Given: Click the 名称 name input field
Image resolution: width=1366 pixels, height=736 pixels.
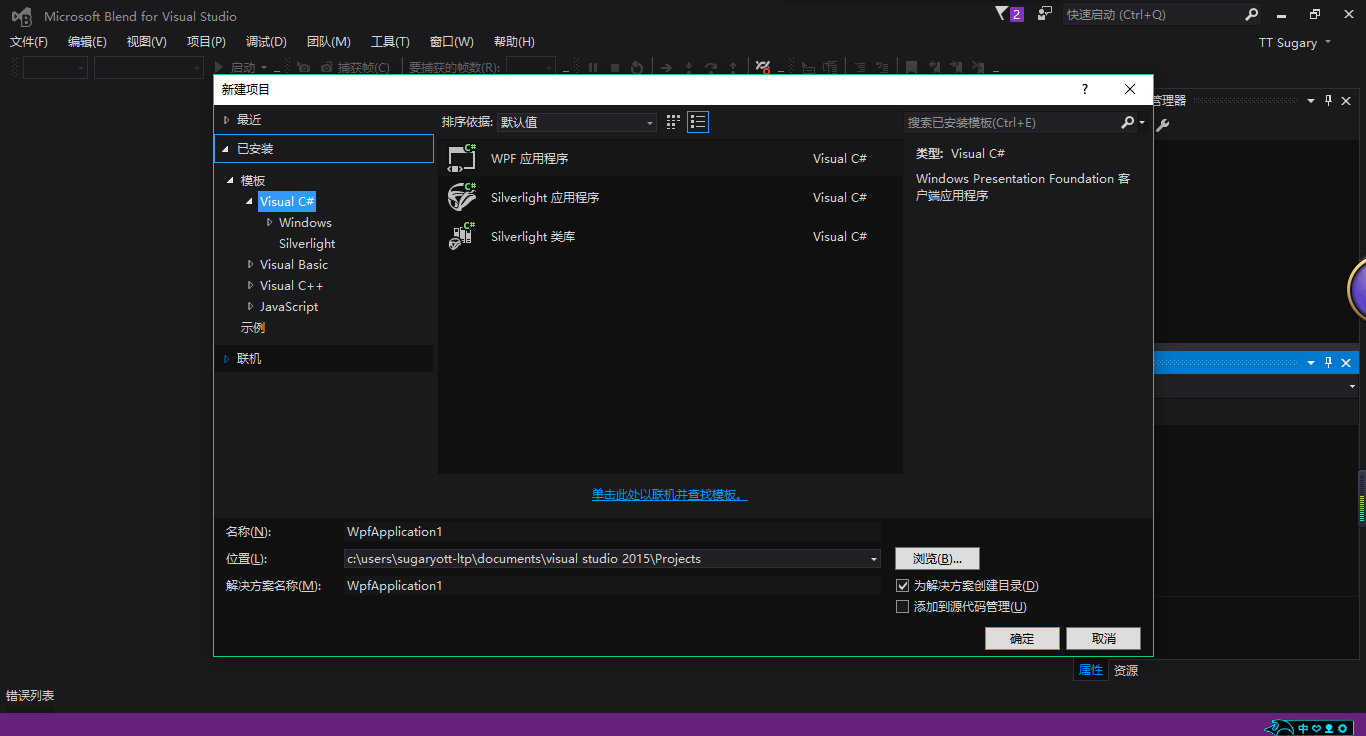Looking at the screenshot, I should [x=612, y=532].
